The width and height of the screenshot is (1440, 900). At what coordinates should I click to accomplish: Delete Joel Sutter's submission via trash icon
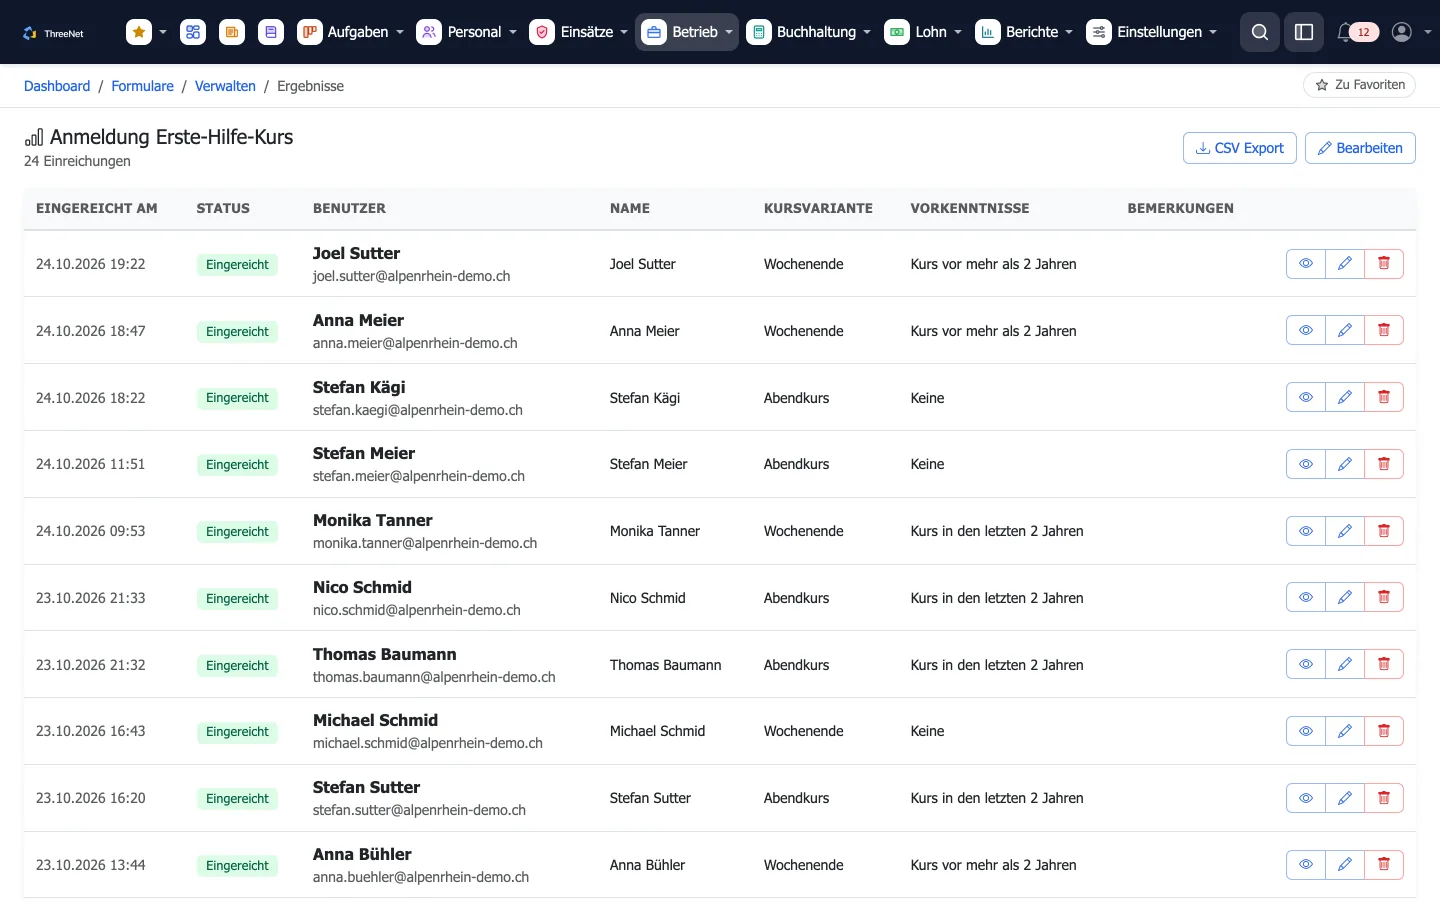[x=1384, y=263]
